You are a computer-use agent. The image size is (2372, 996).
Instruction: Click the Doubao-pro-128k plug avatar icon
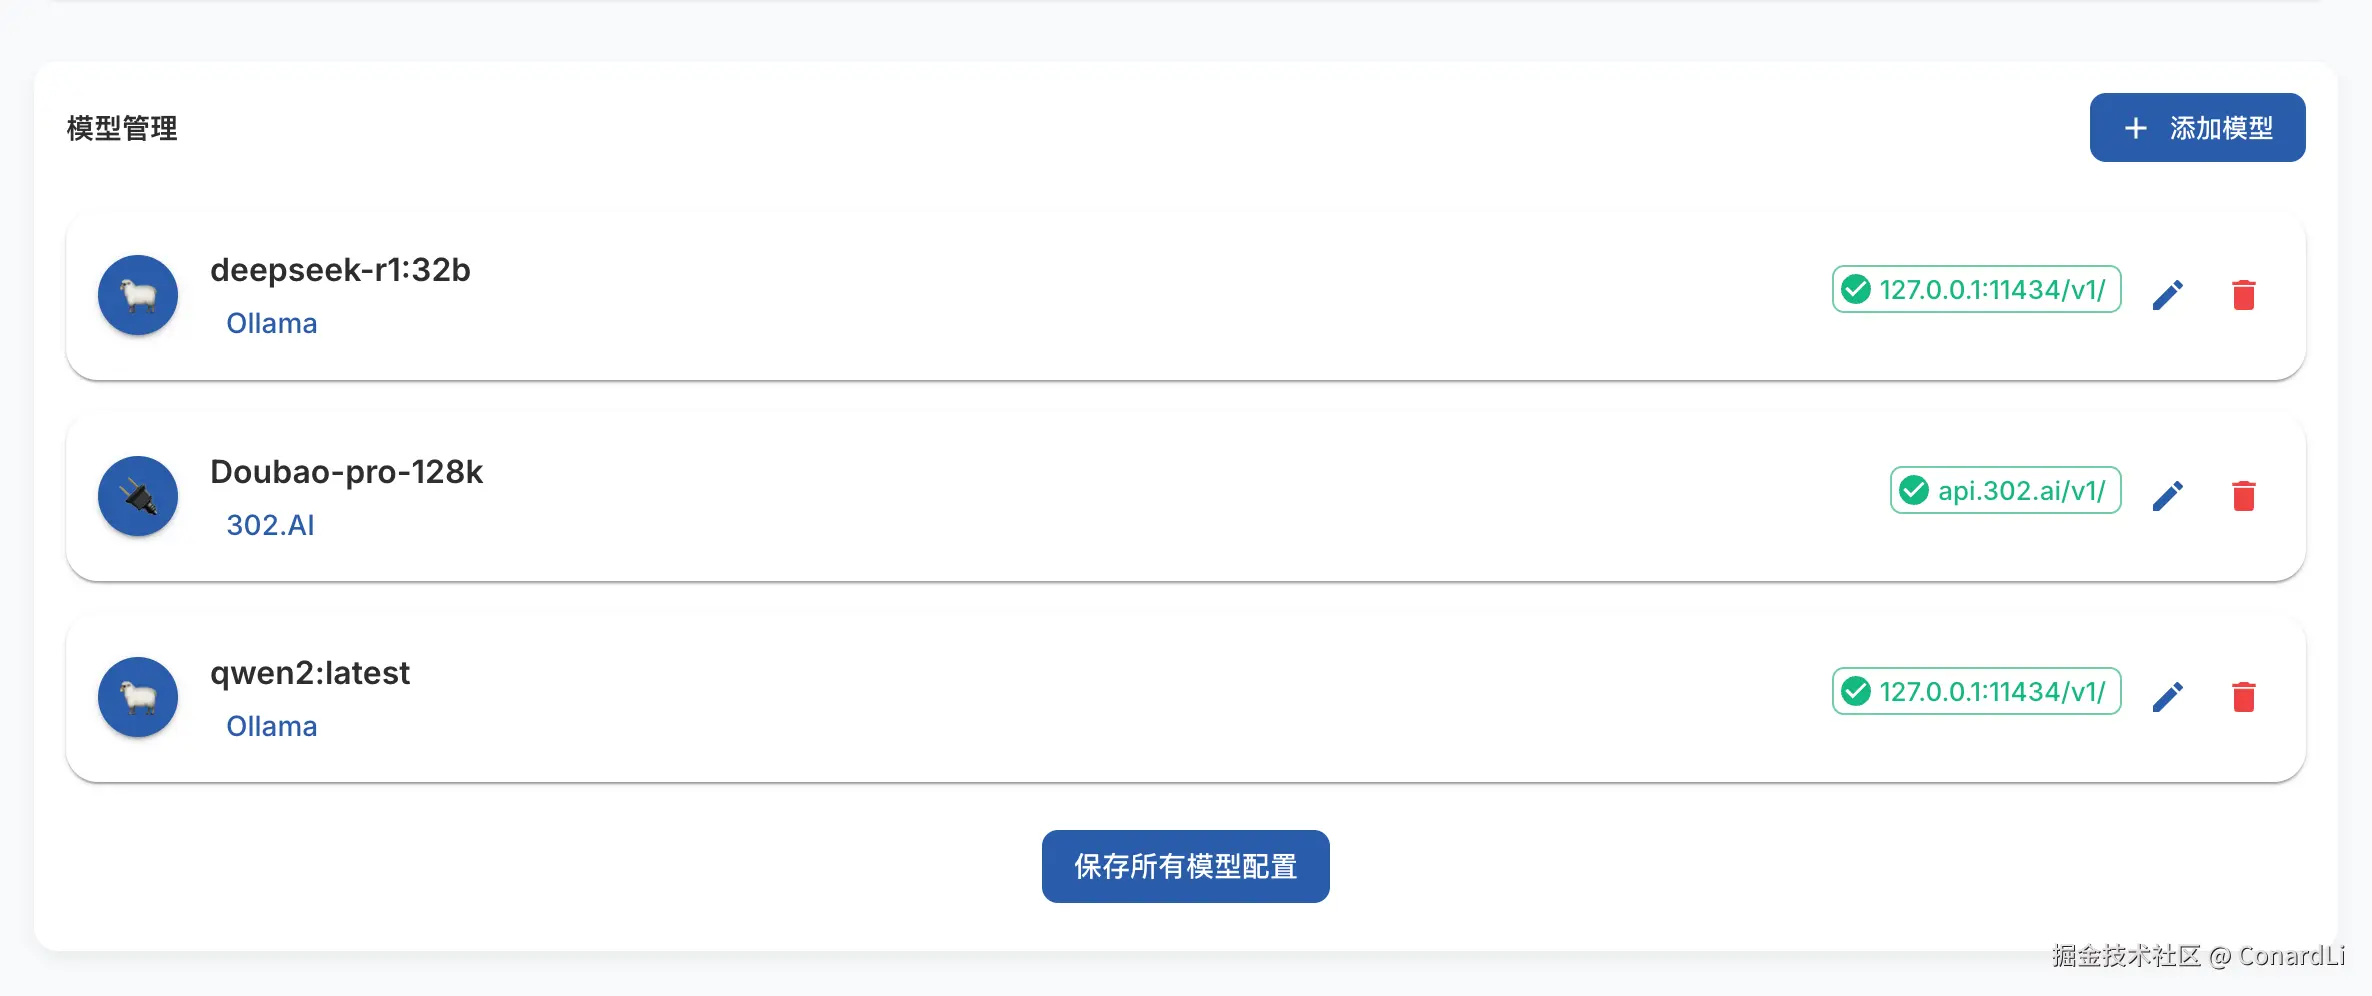coord(138,496)
